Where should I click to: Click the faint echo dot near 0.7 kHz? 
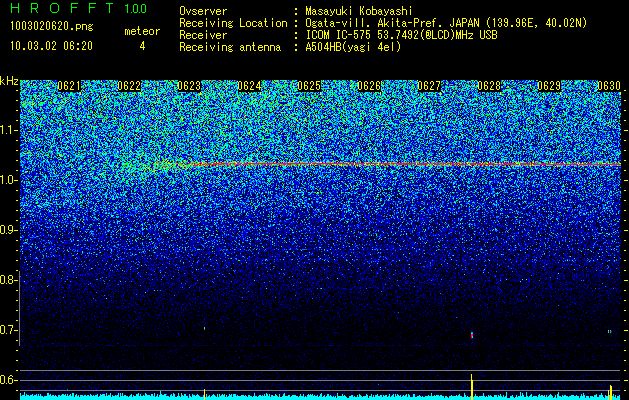pyautogui.click(x=205, y=328)
